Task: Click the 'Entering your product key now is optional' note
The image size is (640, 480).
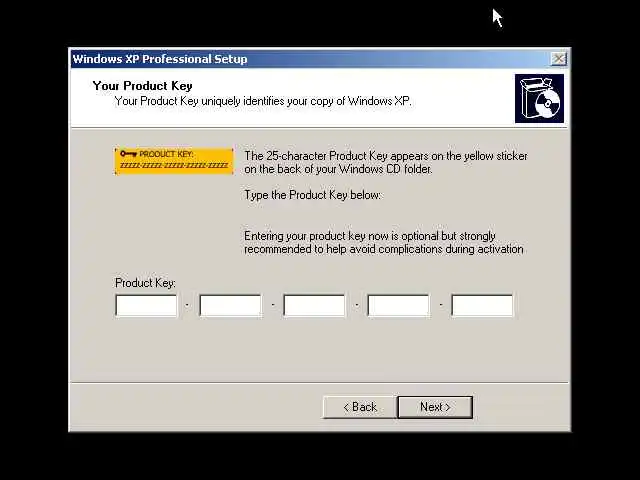Action: tap(384, 242)
